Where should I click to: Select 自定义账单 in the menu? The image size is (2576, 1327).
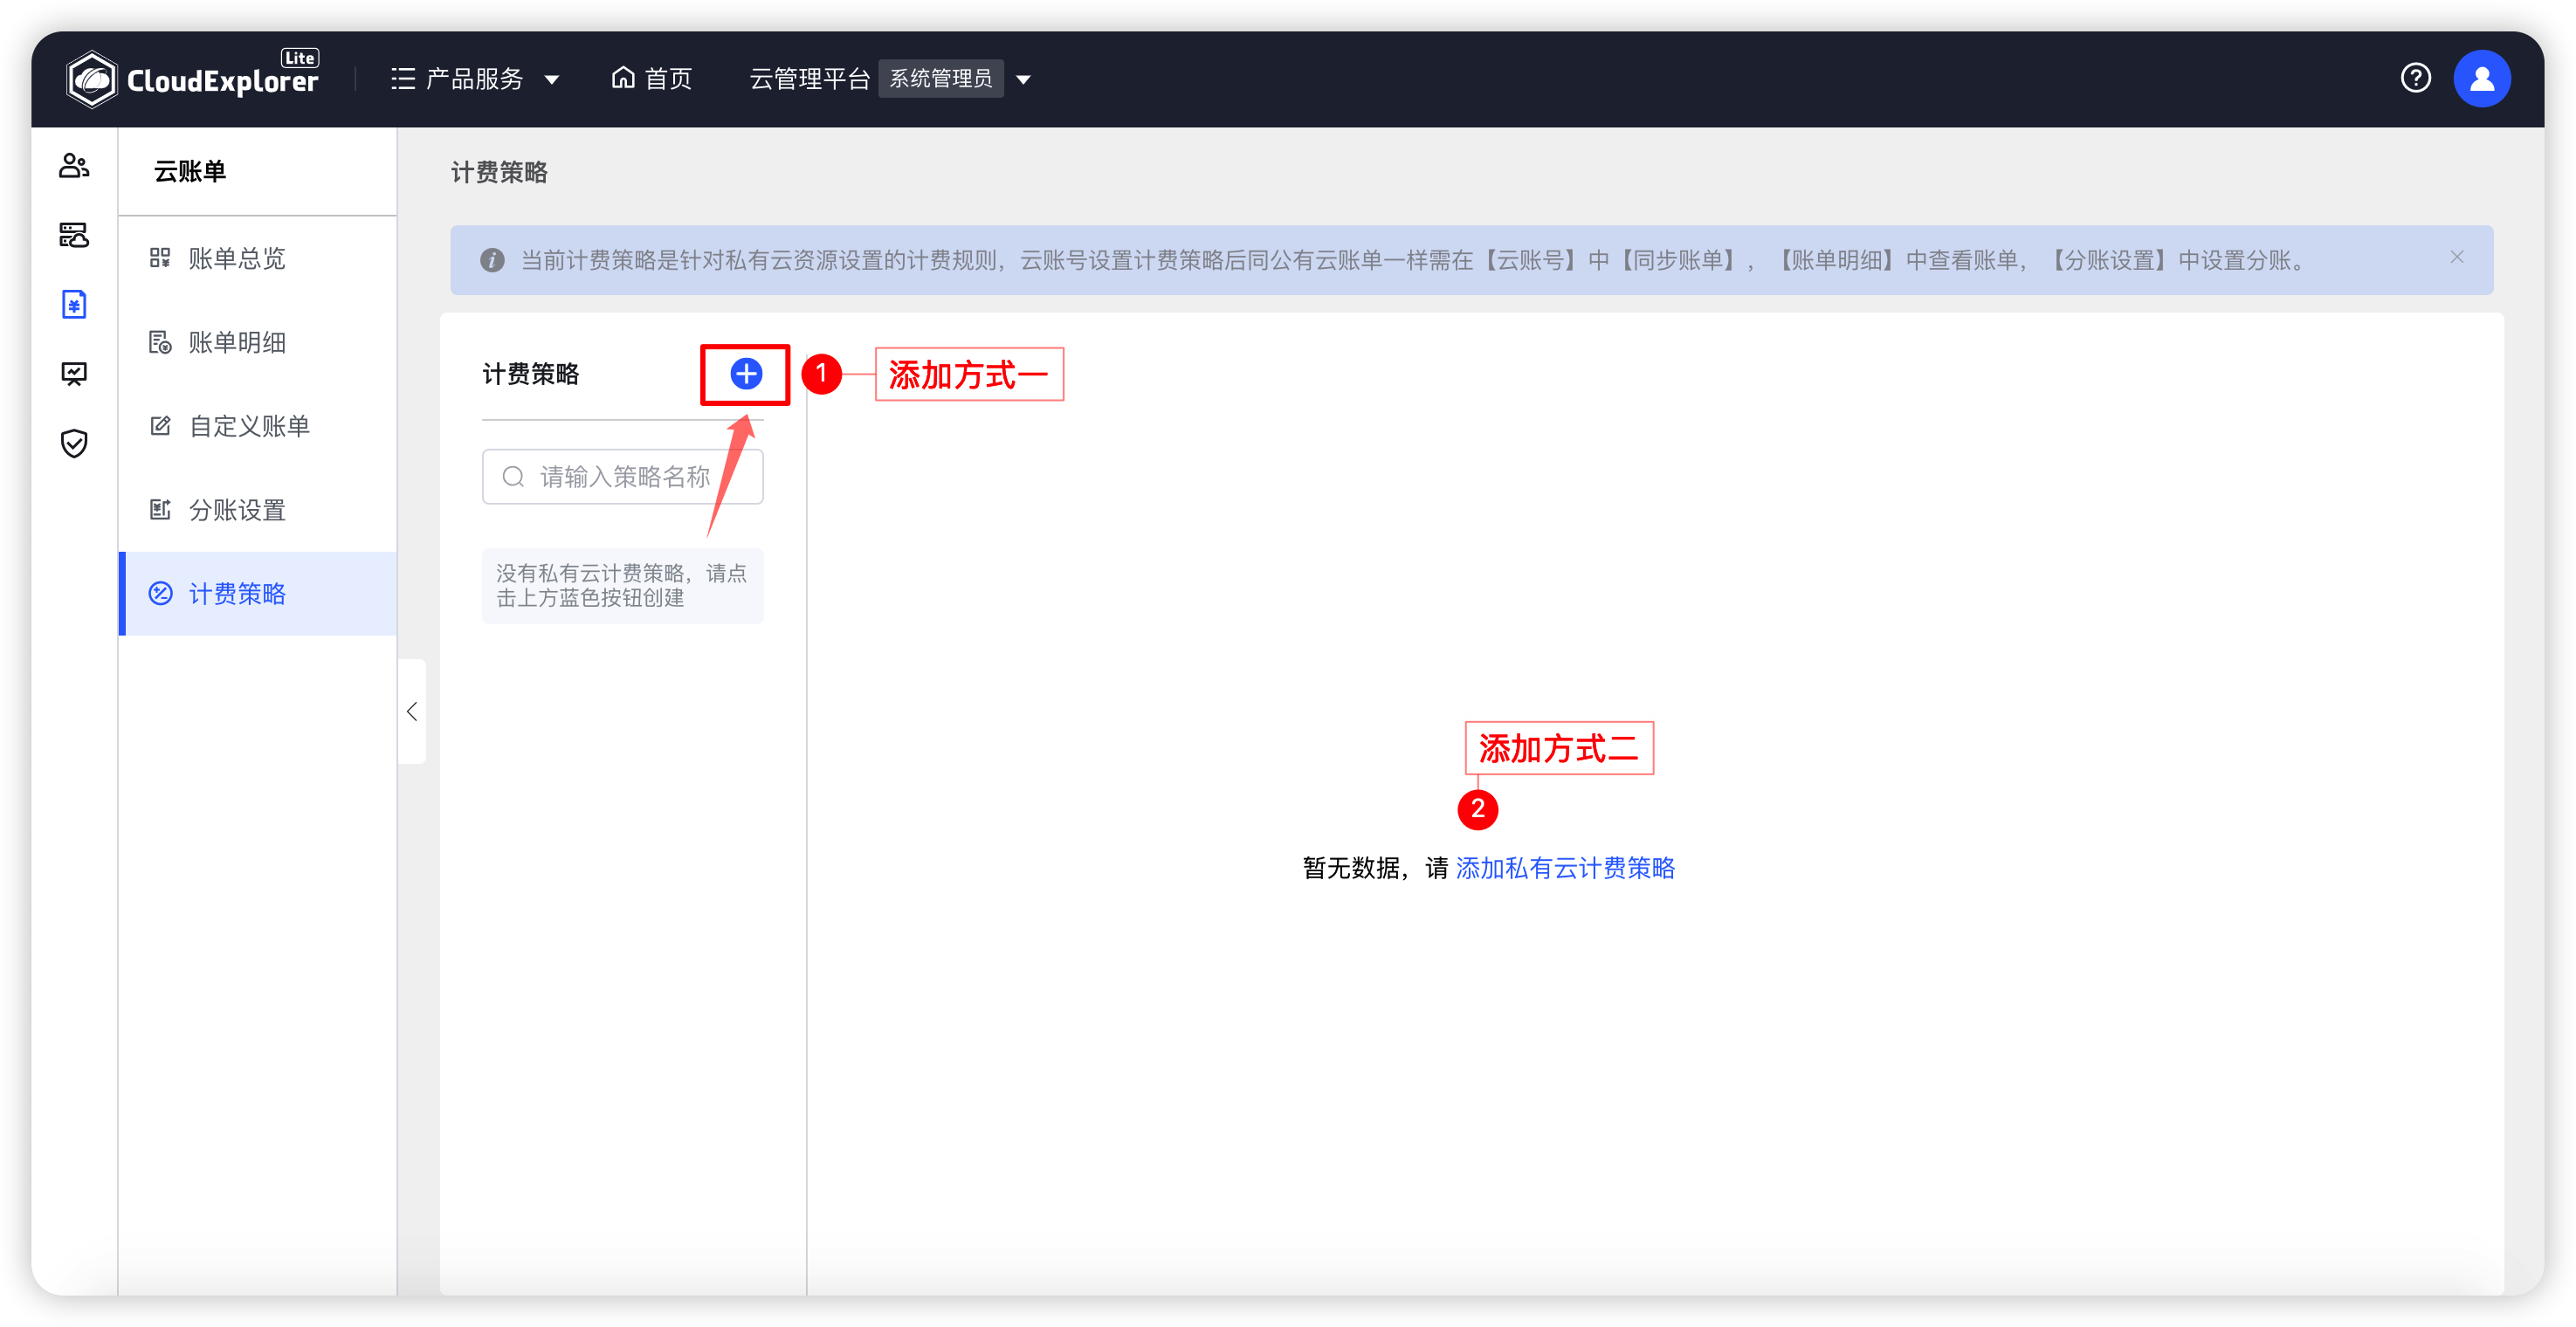coord(258,427)
